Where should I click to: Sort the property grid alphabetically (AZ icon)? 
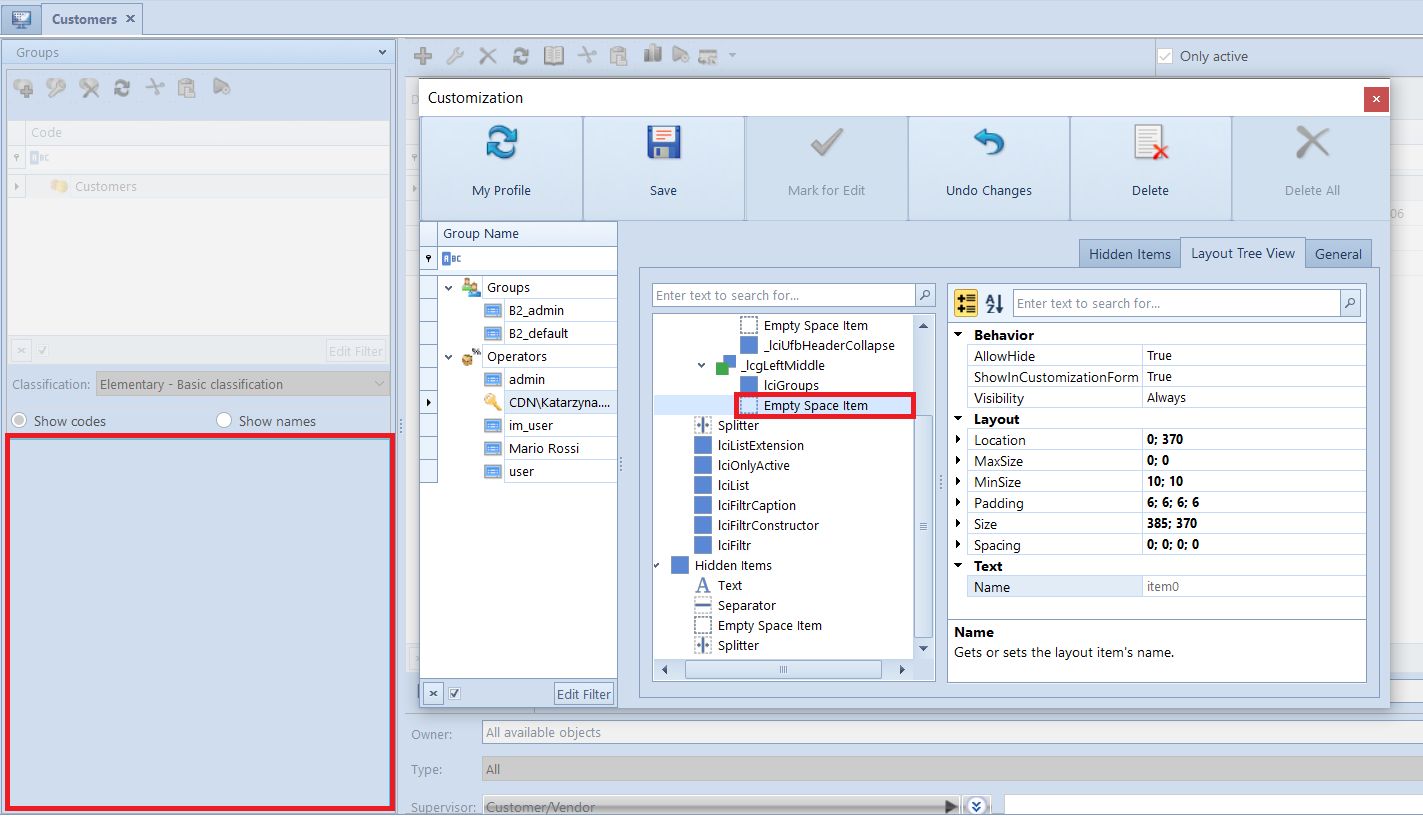pos(994,303)
